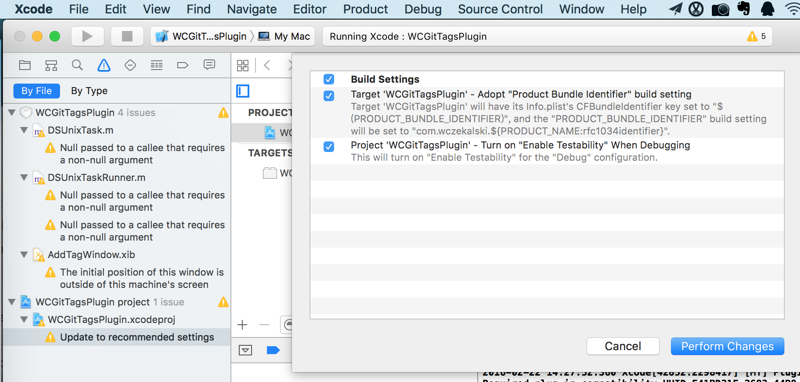800x382 pixels.
Task: Open the Edit menu
Action: tap(116, 9)
